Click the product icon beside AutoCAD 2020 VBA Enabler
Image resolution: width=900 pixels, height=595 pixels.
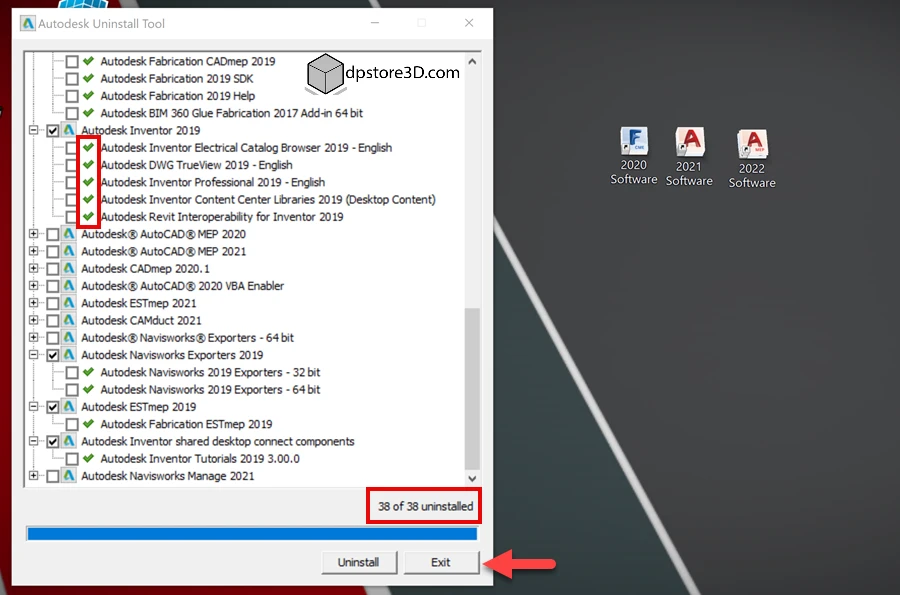[x=69, y=286]
